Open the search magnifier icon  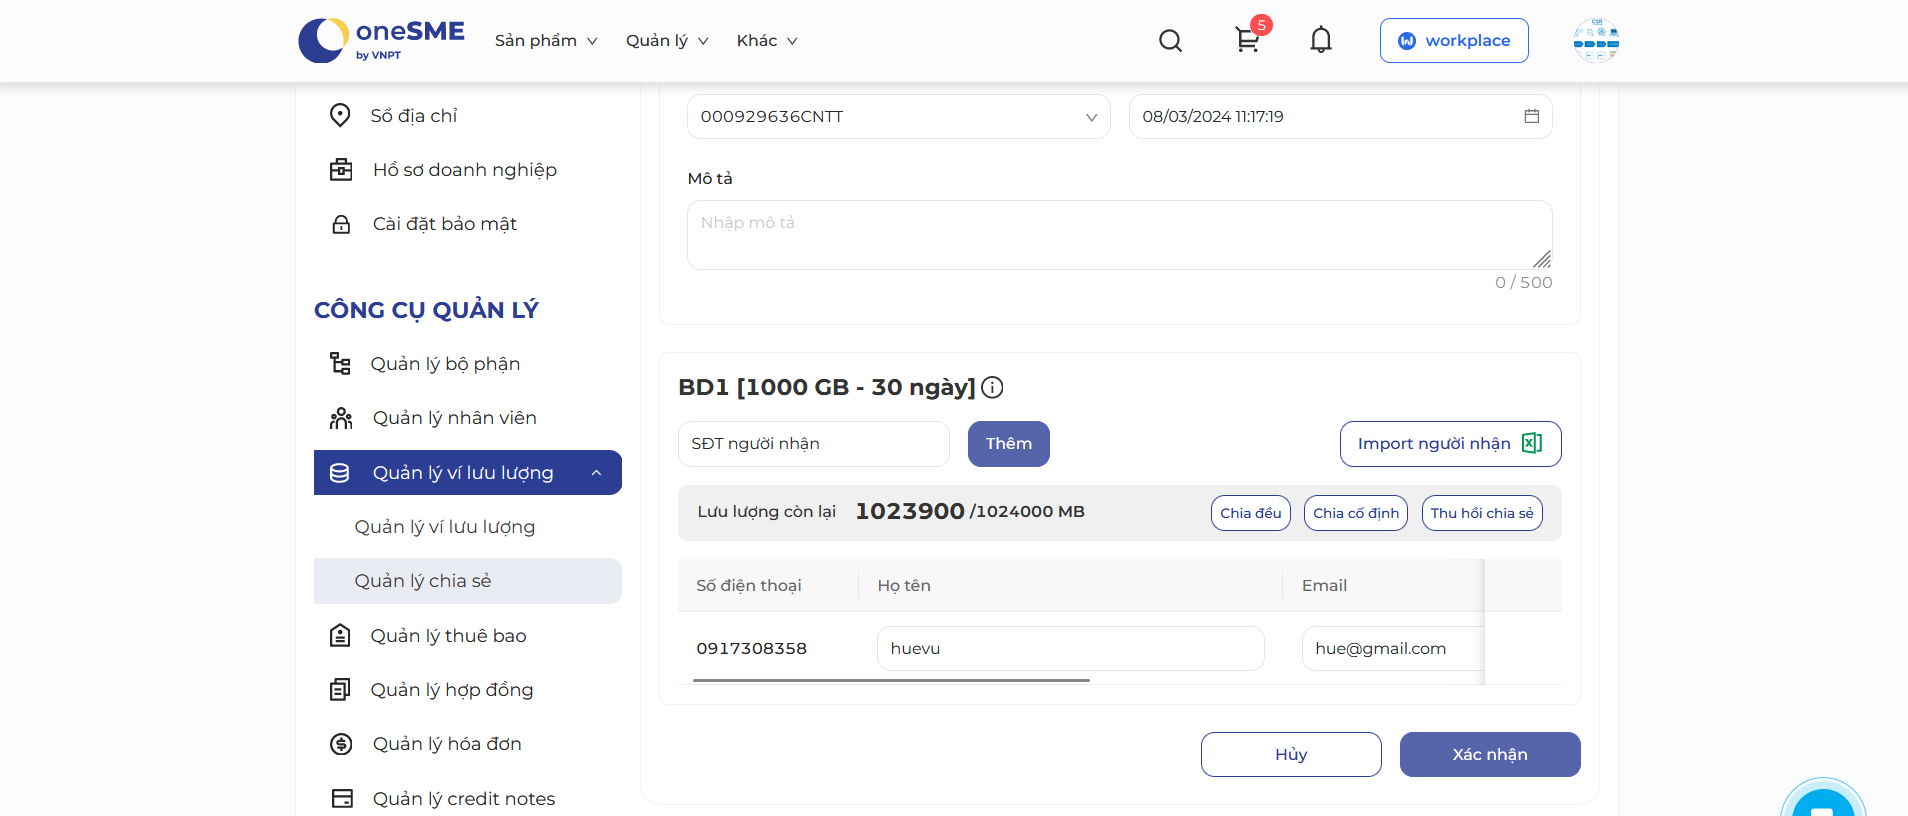click(1170, 40)
